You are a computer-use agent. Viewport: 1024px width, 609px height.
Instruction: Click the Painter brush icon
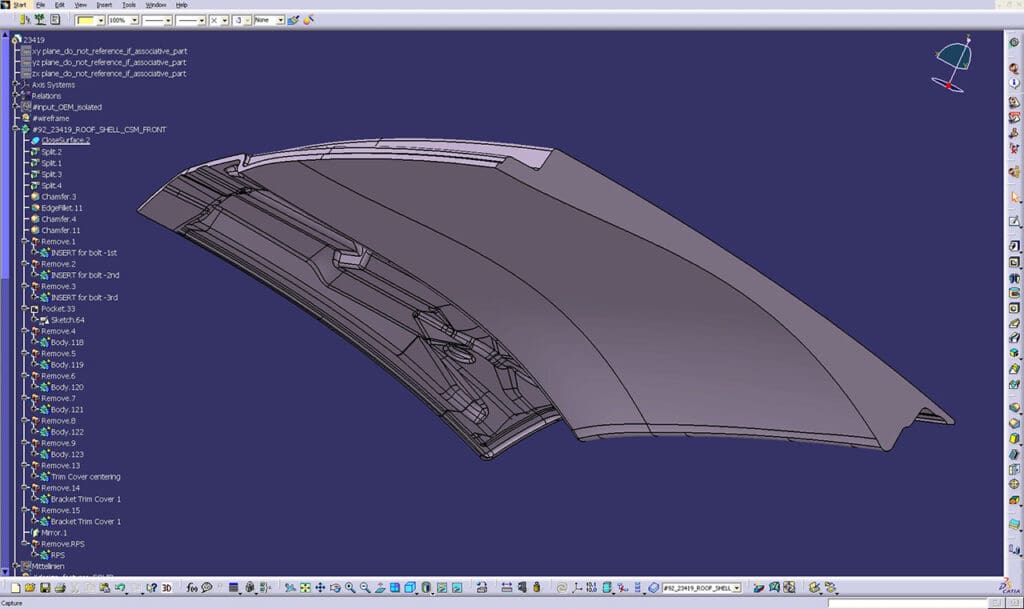[x=293, y=20]
